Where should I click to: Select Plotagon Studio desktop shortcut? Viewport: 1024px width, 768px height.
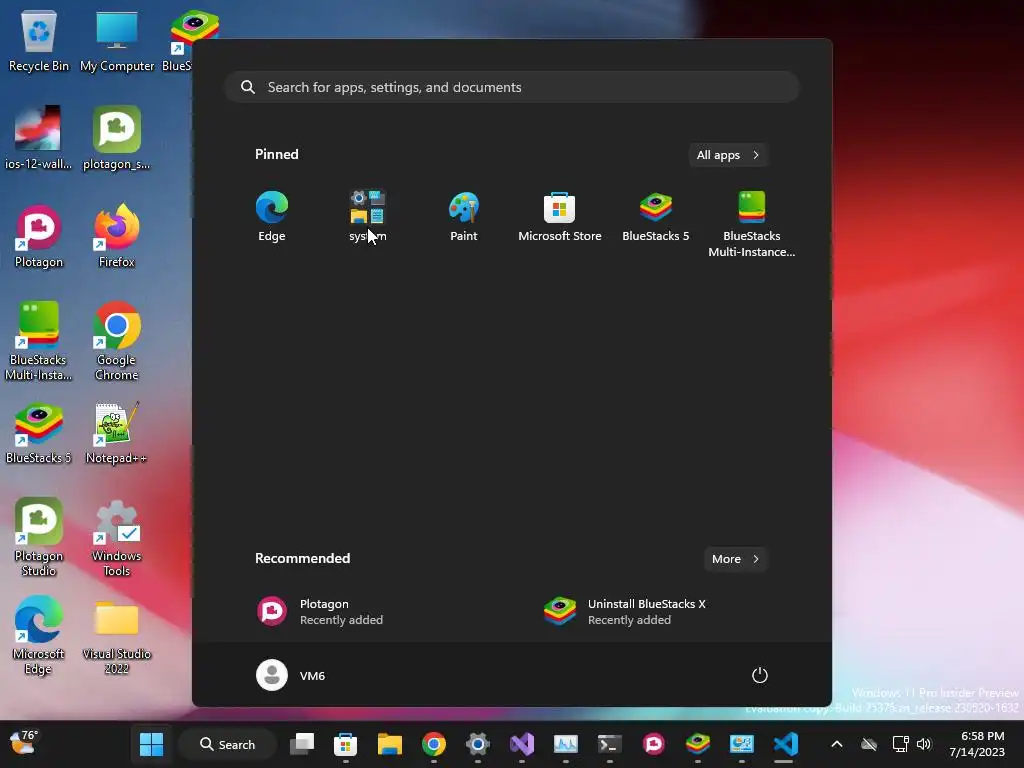coord(39,537)
